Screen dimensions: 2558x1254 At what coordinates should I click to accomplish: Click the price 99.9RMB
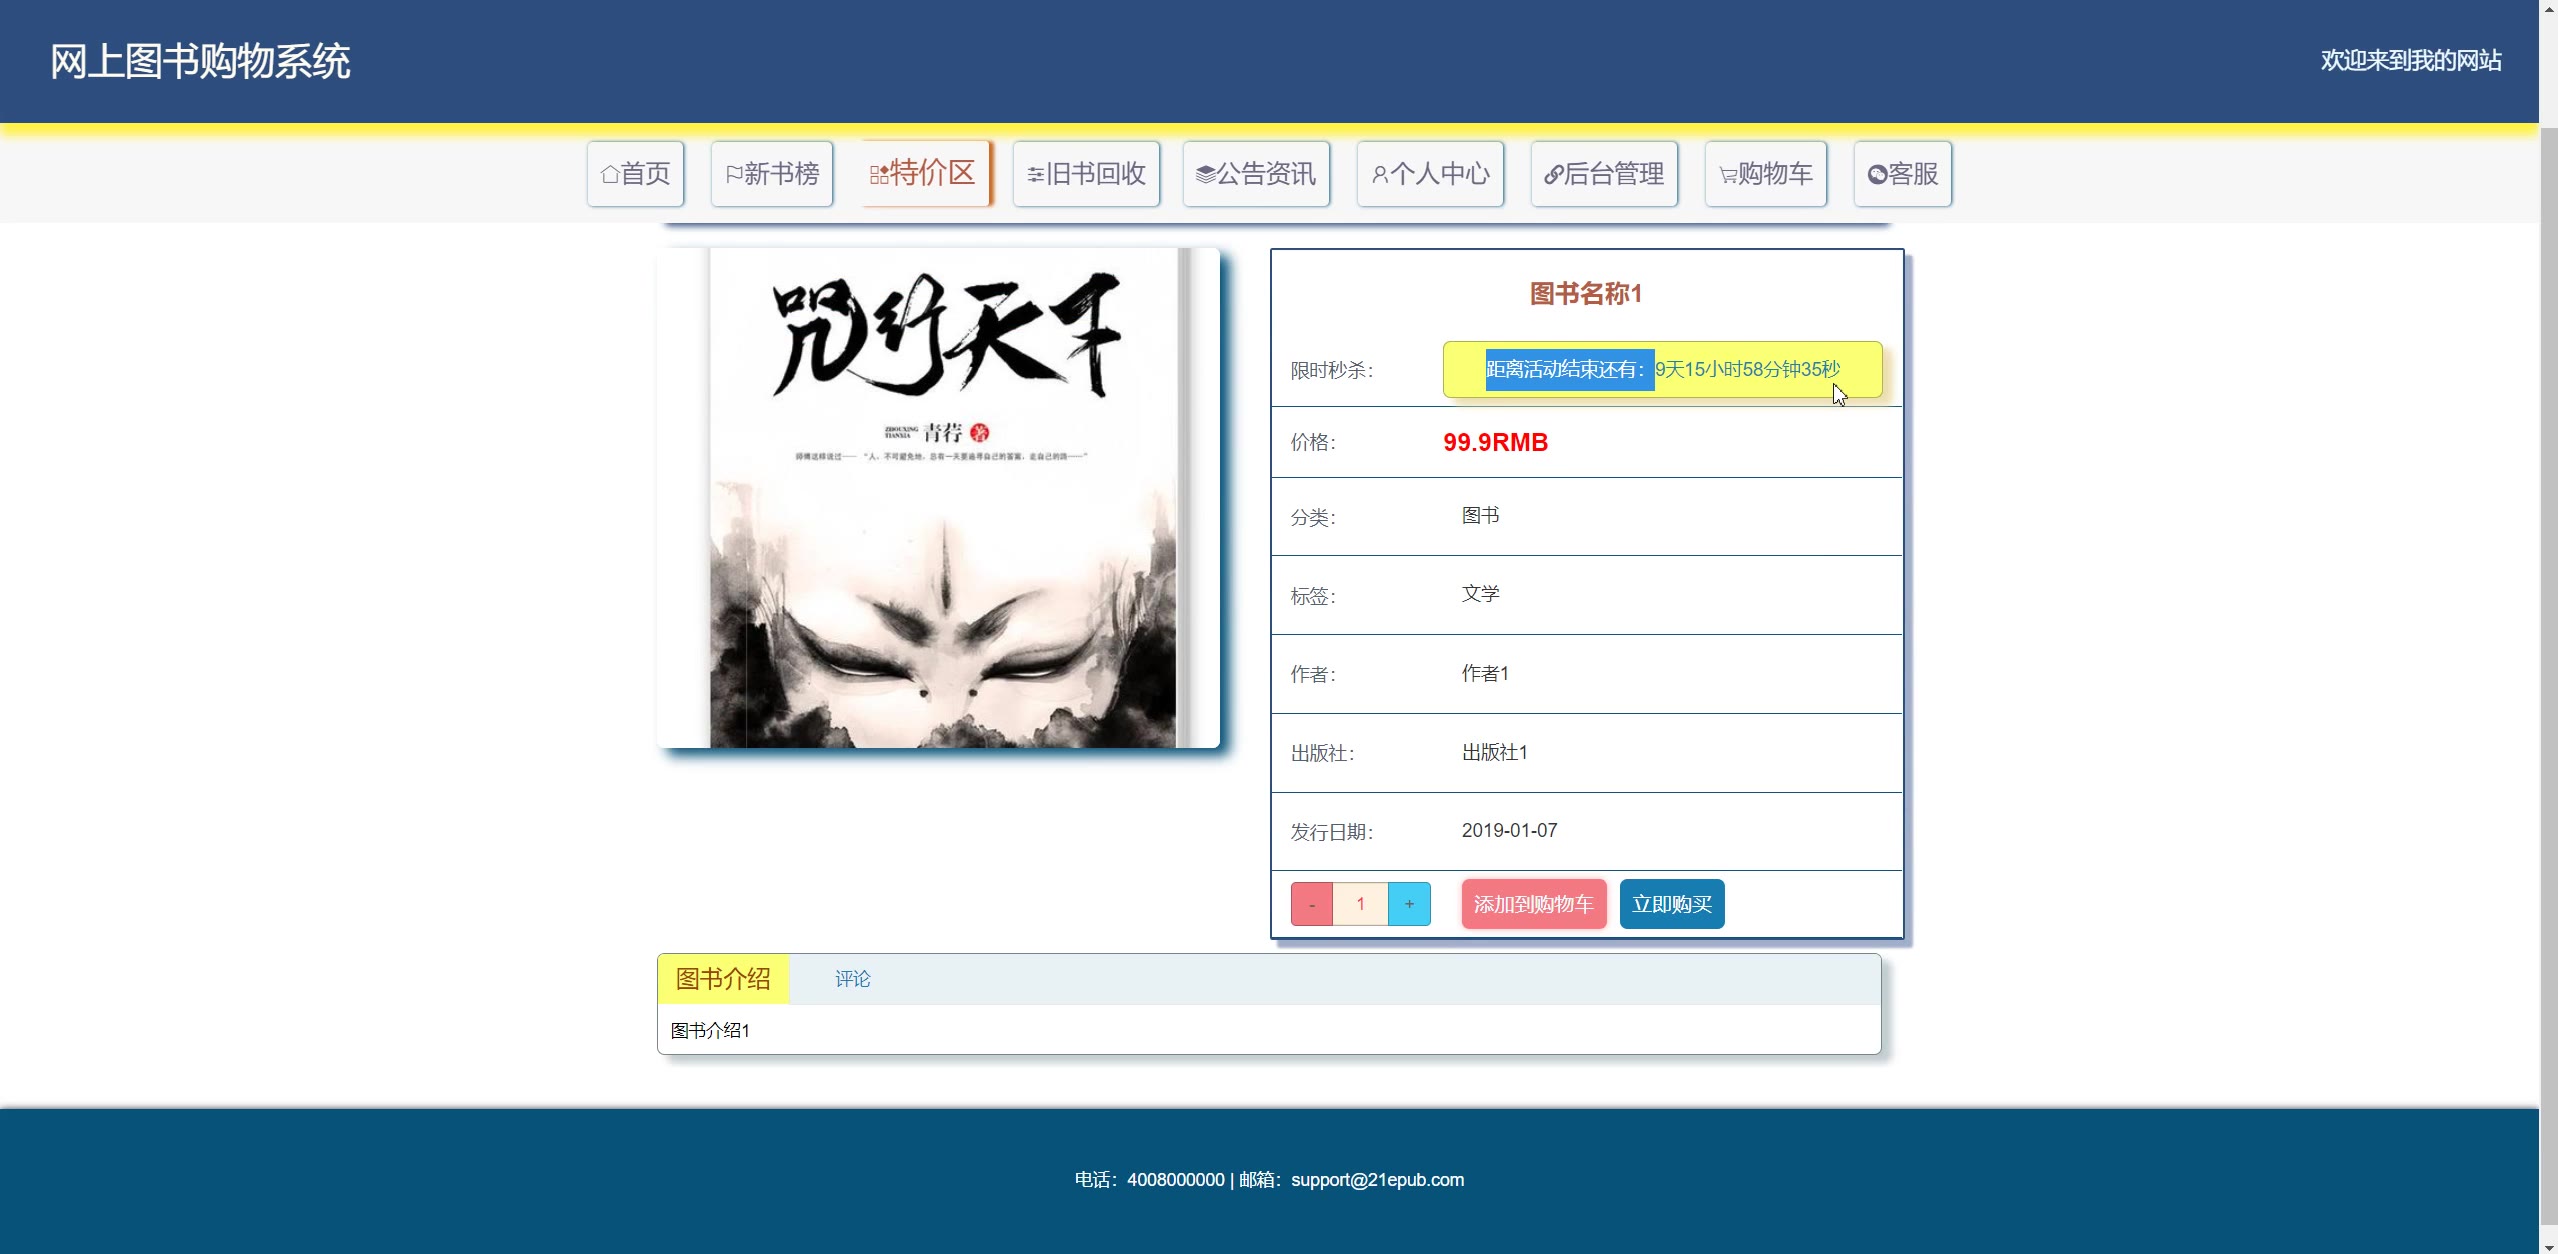(1495, 442)
